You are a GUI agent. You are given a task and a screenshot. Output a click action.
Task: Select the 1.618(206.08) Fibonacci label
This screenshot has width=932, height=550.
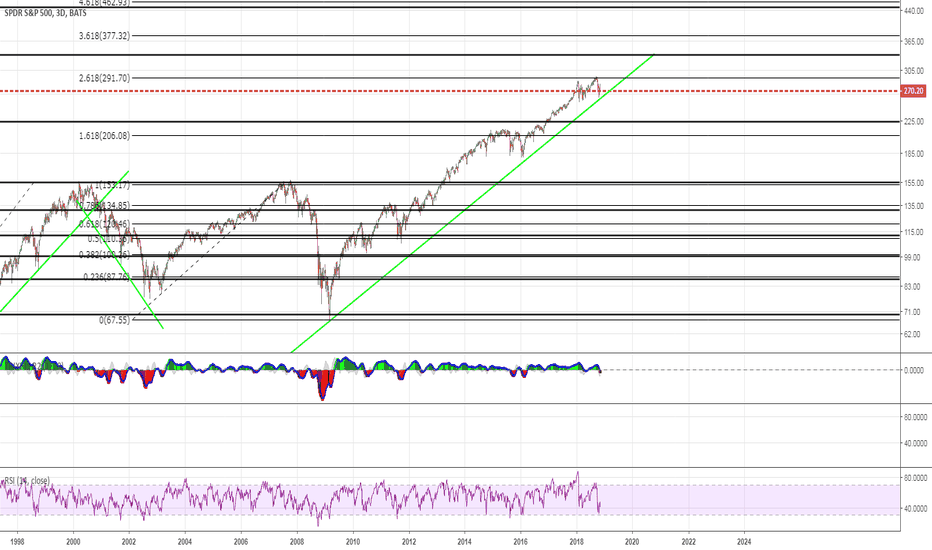(104, 136)
